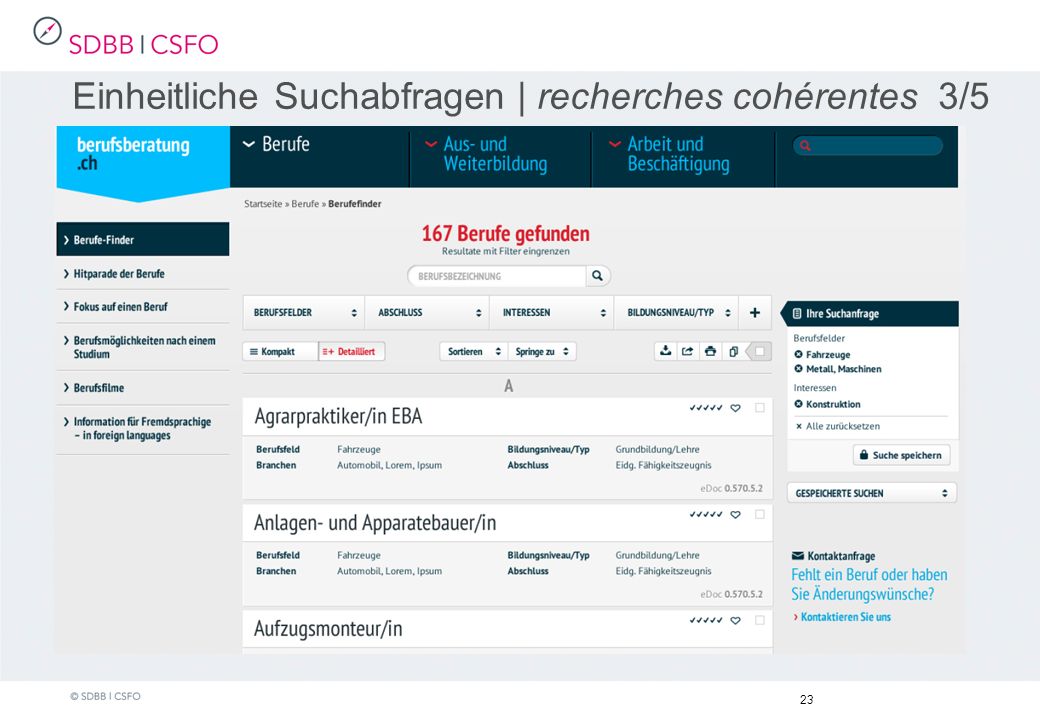Add another filter with the plus icon
The width and height of the screenshot is (1040, 720).
[x=755, y=312]
